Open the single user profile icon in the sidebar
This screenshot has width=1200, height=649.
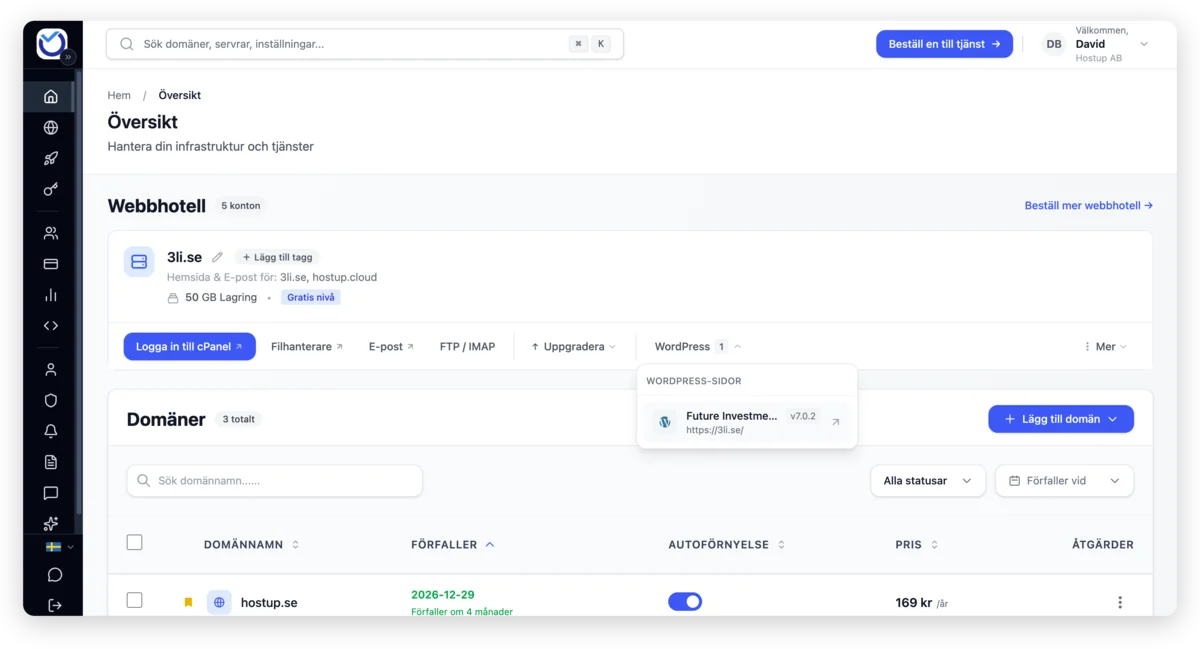pyautogui.click(x=51, y=369)
